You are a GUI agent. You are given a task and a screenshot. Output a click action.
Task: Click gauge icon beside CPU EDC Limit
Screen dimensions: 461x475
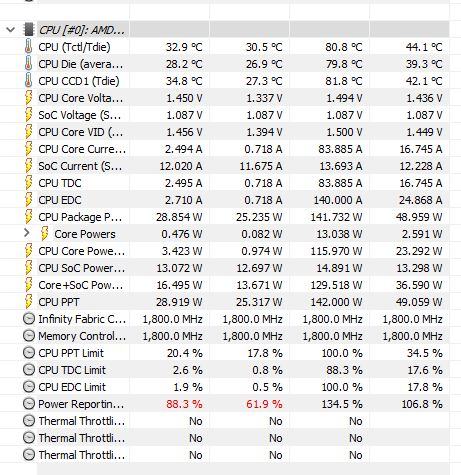click(29, 387)
